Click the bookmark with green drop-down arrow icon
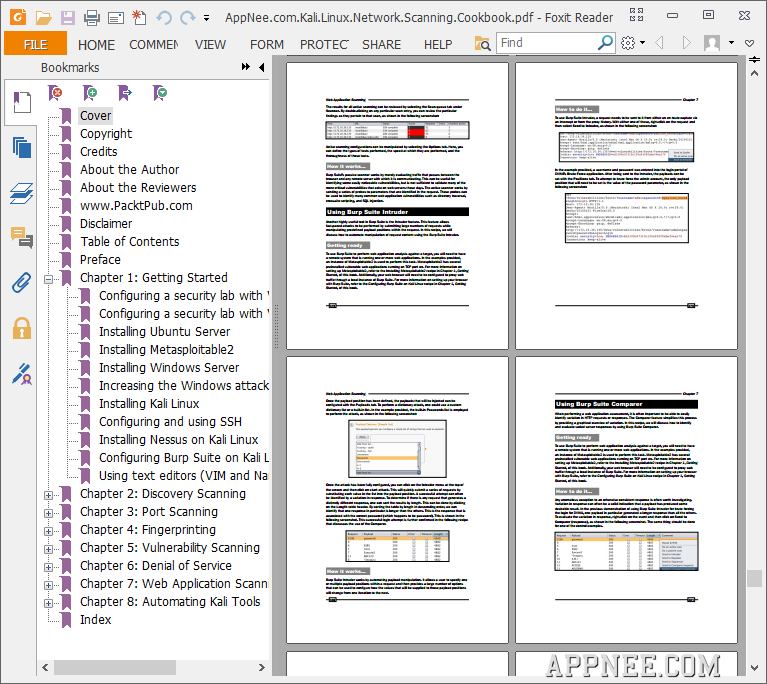 [159, 92]
